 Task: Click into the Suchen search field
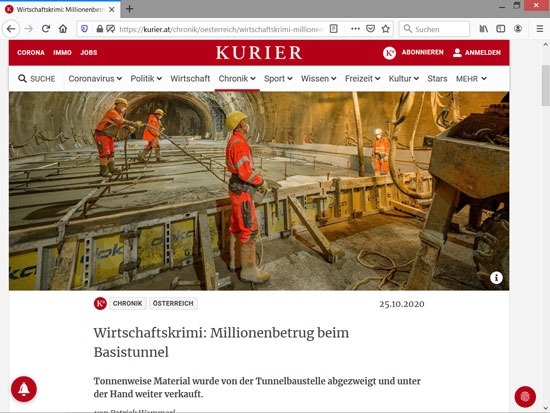coord(434,29)
